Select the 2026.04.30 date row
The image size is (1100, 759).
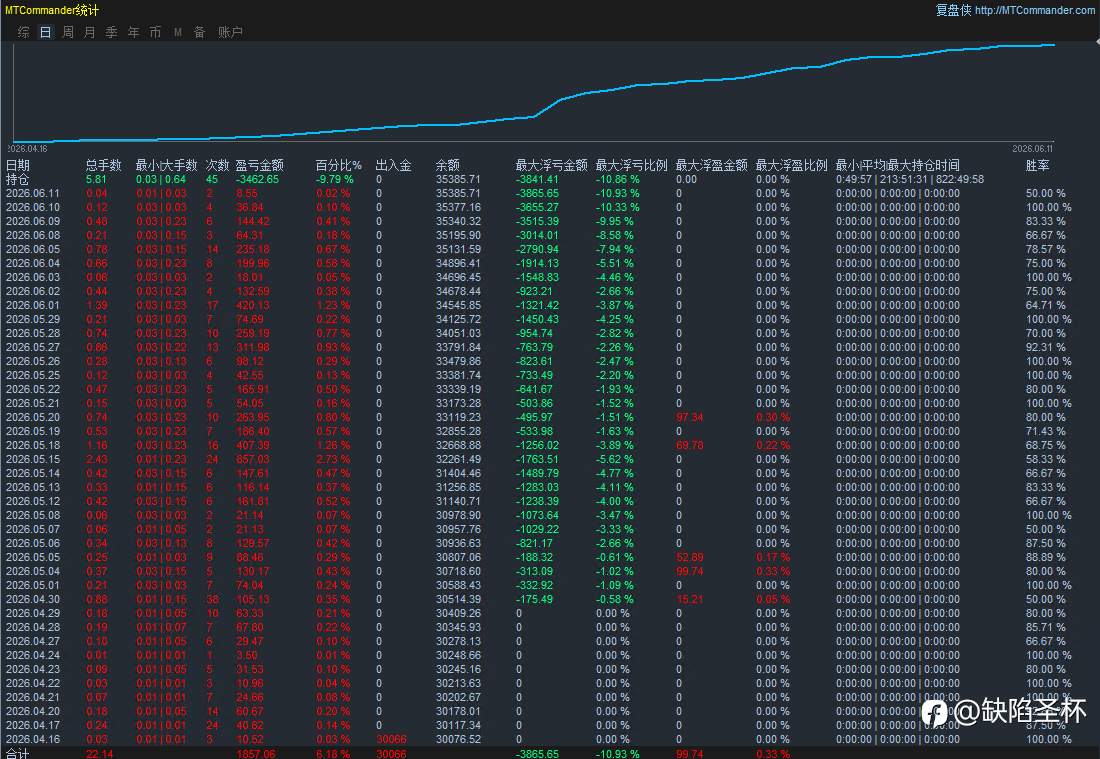point(33,600)
